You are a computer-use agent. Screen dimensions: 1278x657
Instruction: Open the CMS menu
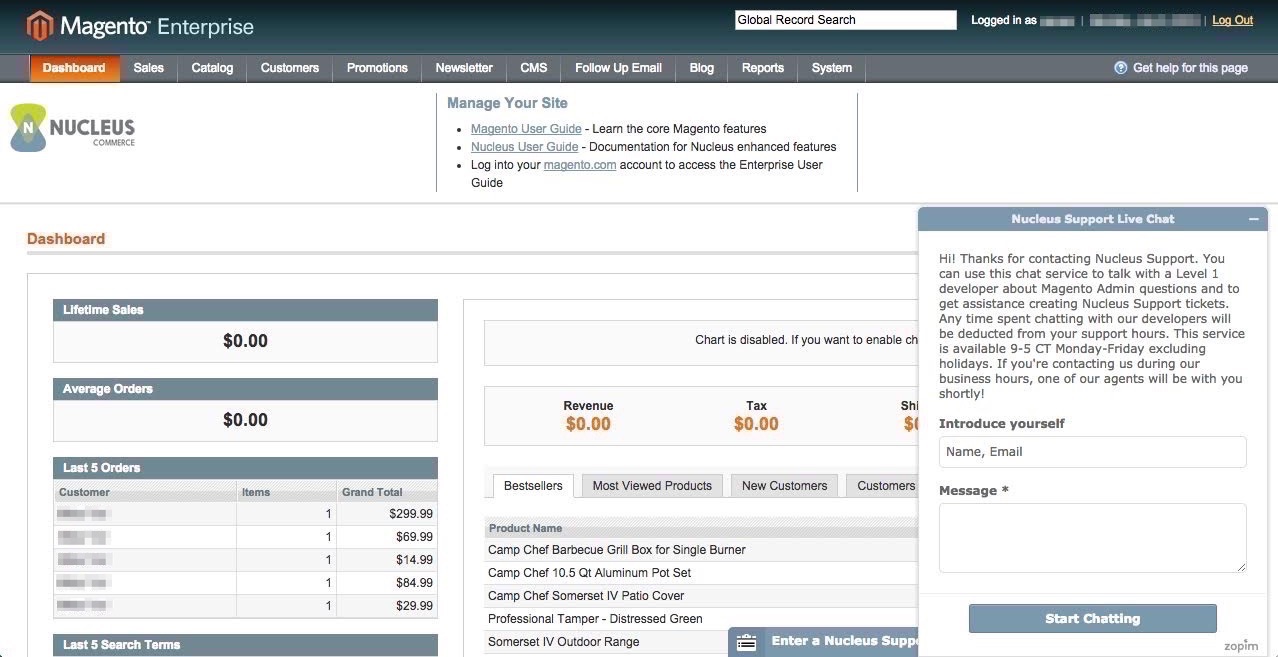(x=534, y=68)
